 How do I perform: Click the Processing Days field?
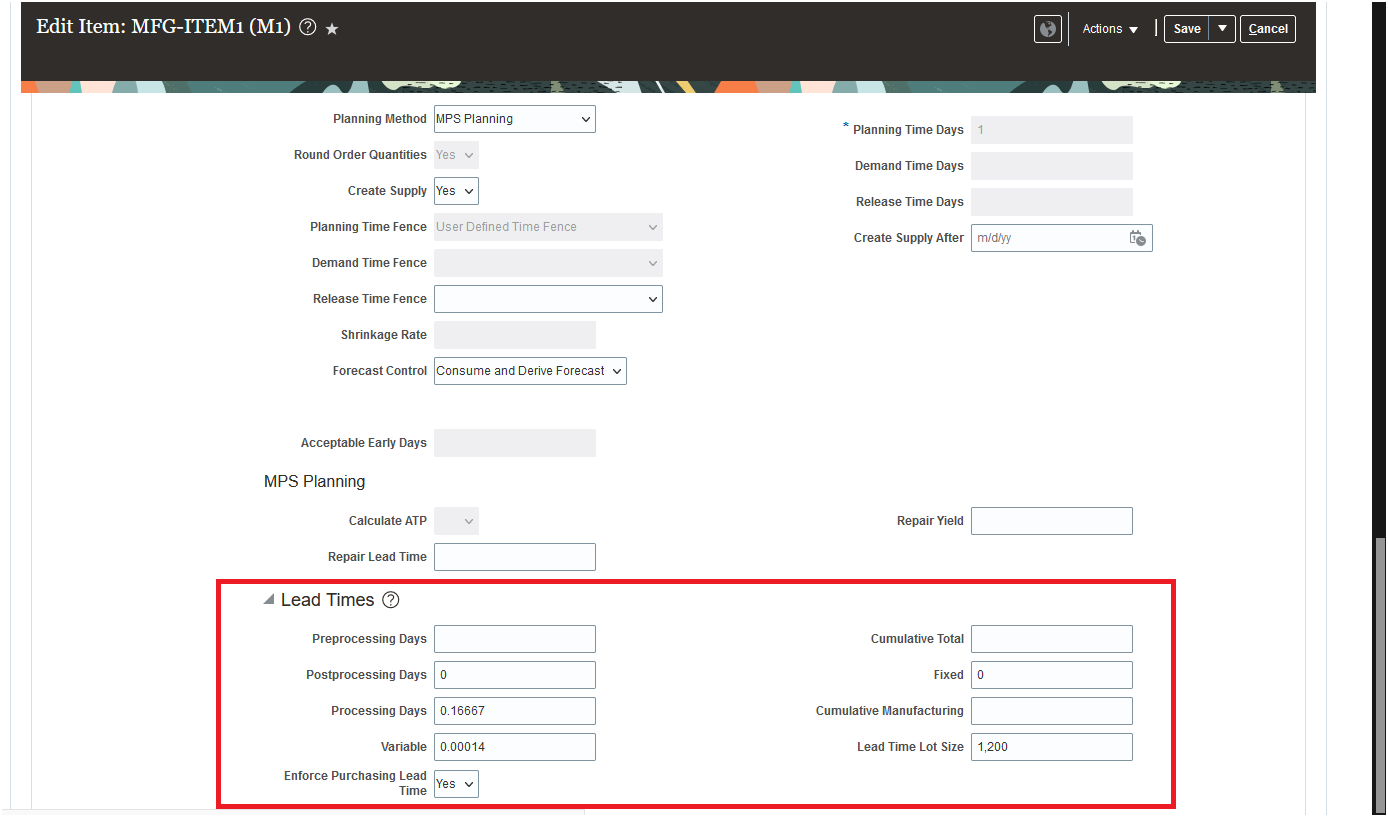pyautogui.click(x=515, y=711)
